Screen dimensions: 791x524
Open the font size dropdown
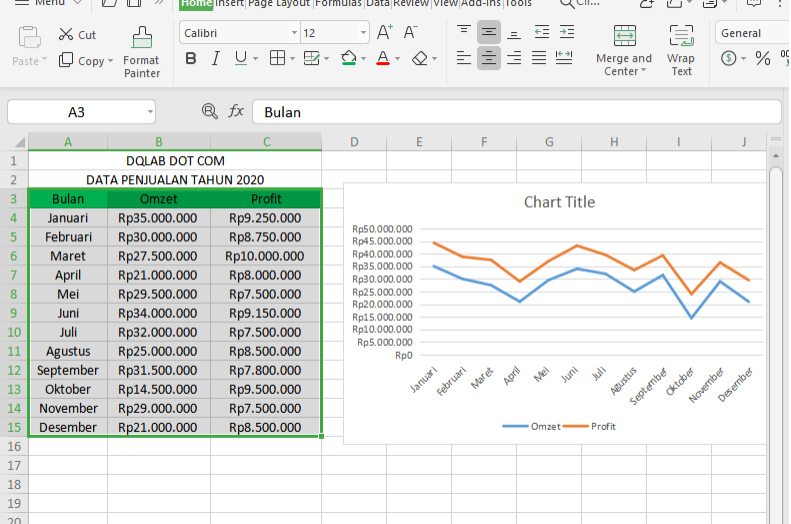click(362, 33)
